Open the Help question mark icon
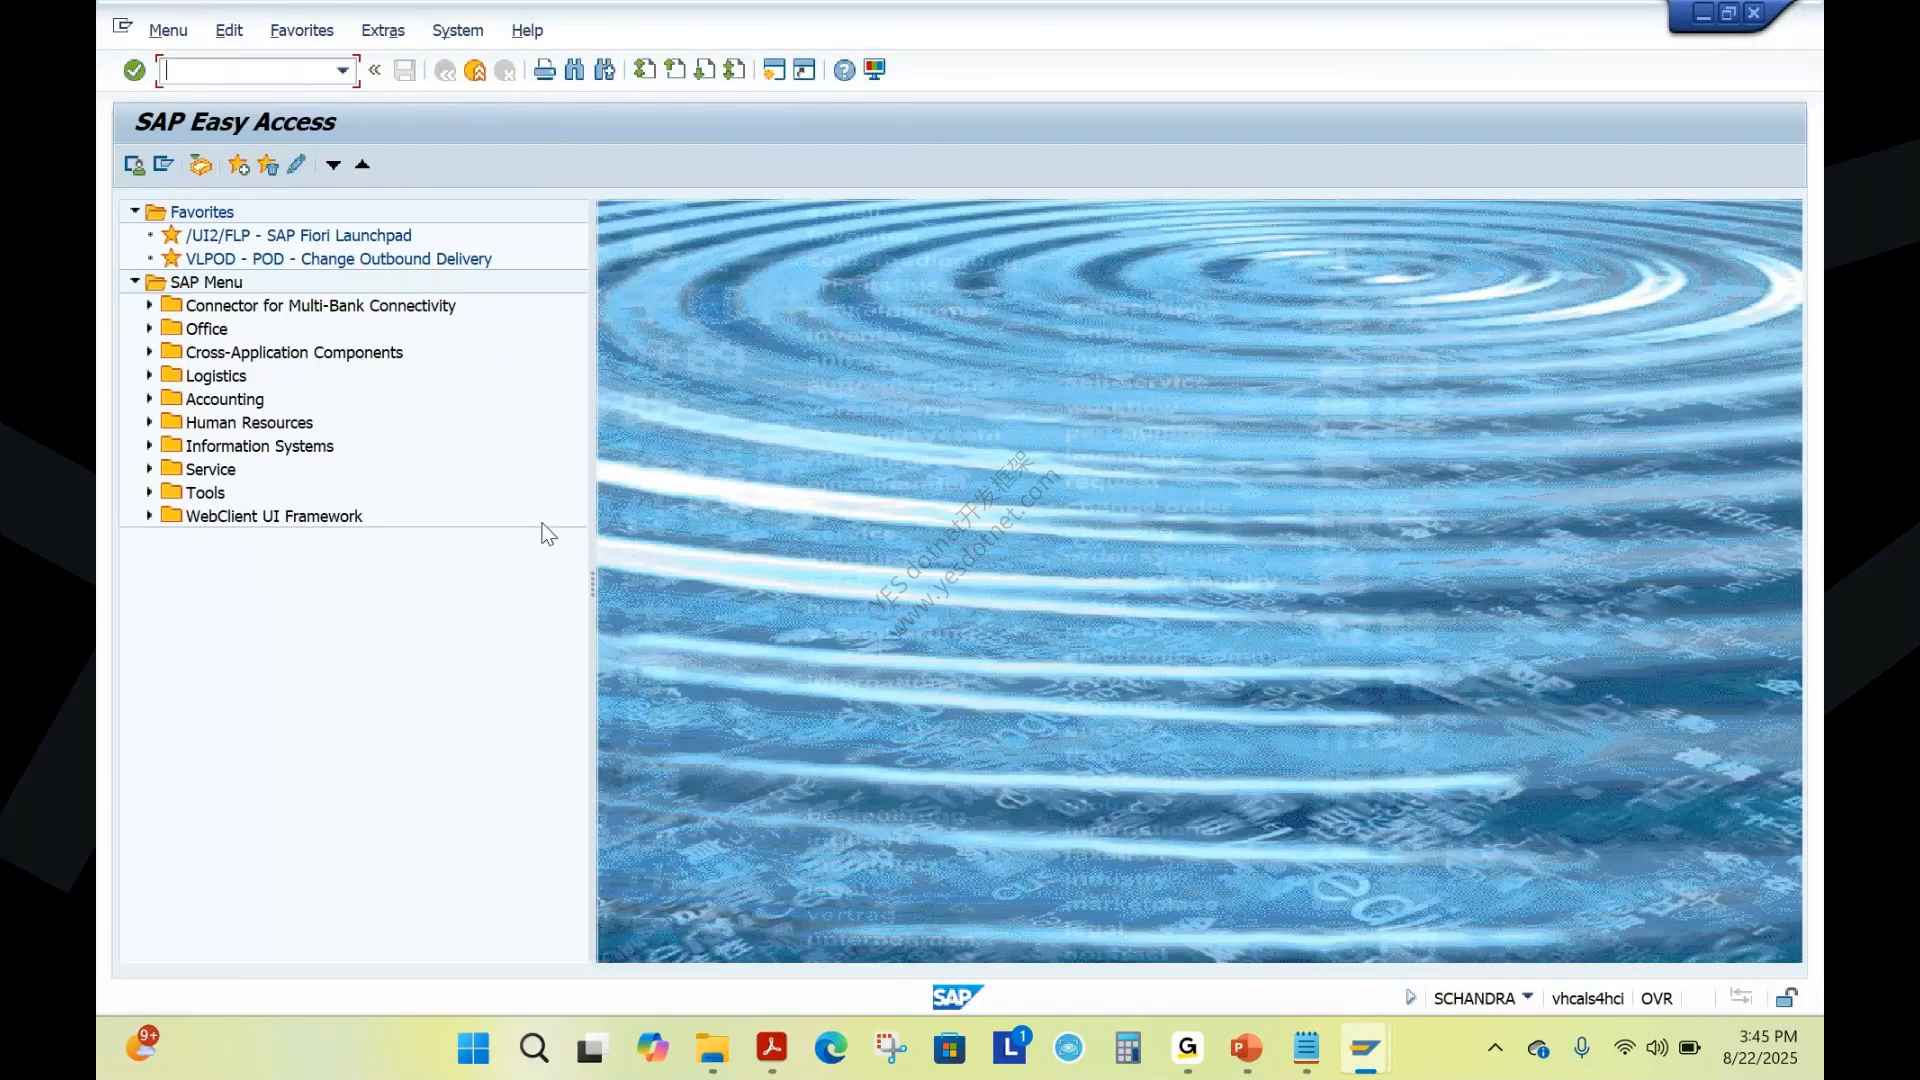This screenshot has height=1080, width=1920. pos(844,70)
